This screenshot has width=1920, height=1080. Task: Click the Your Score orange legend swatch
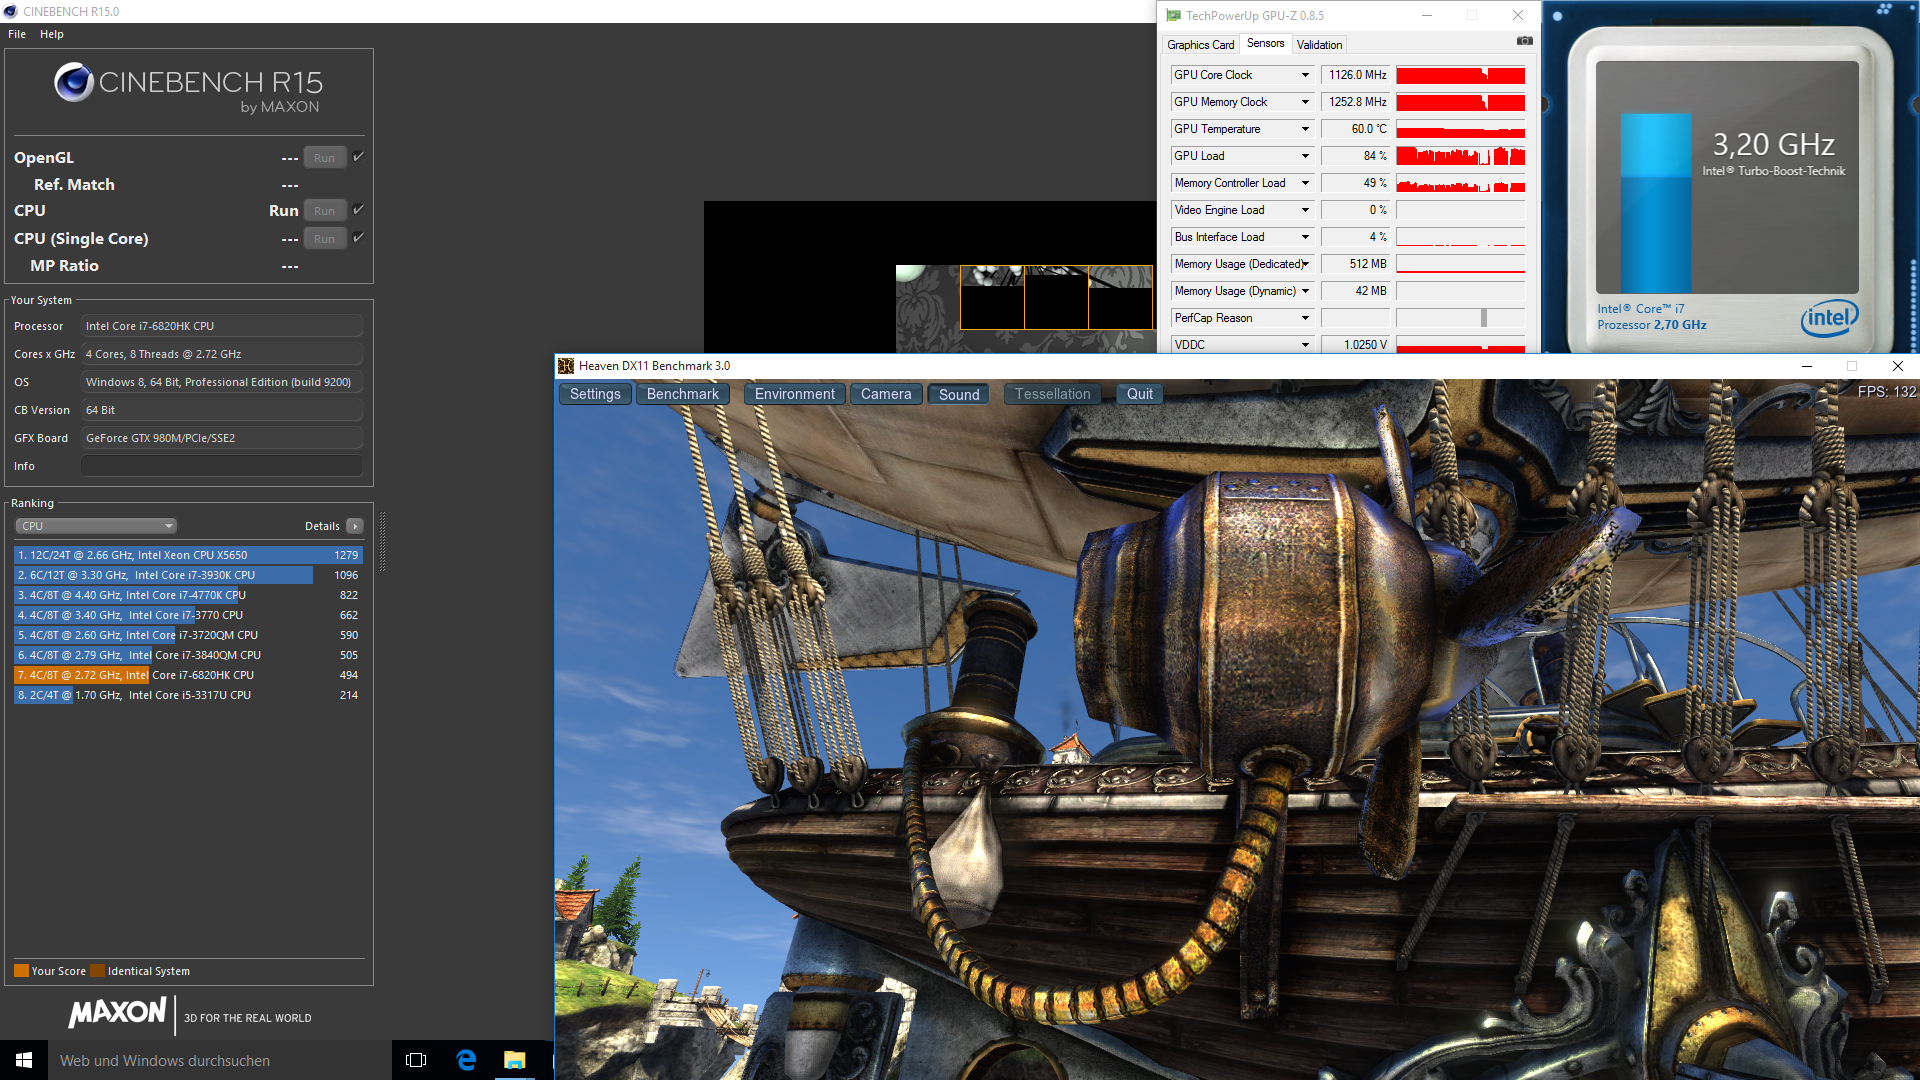coord(21,971)
